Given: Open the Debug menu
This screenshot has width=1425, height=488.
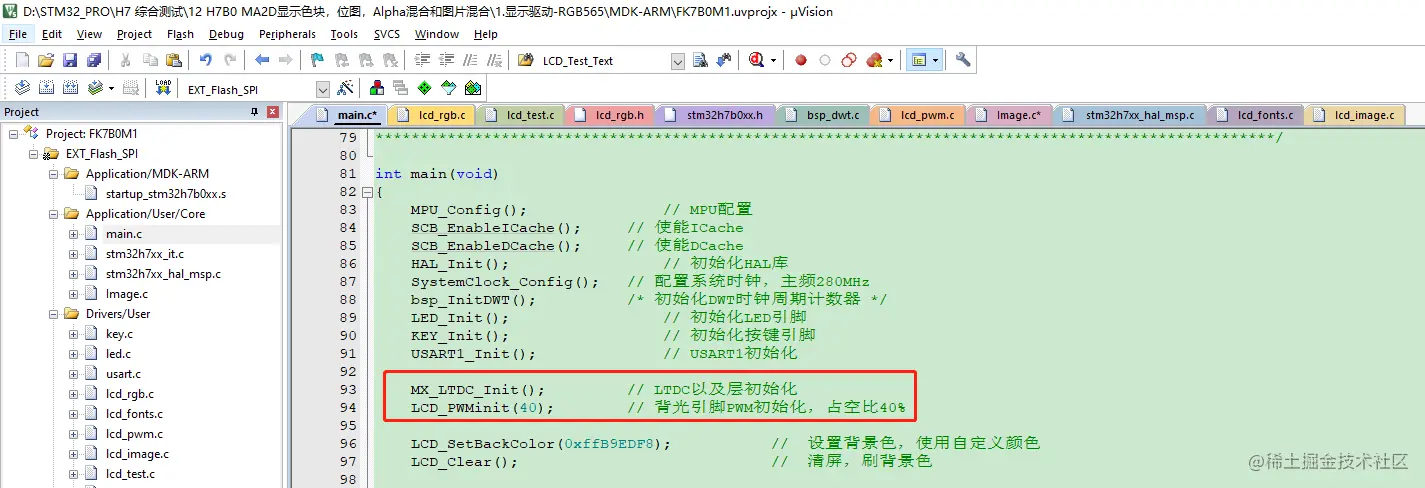Looking at the screenshot, I should pos(226,34).
